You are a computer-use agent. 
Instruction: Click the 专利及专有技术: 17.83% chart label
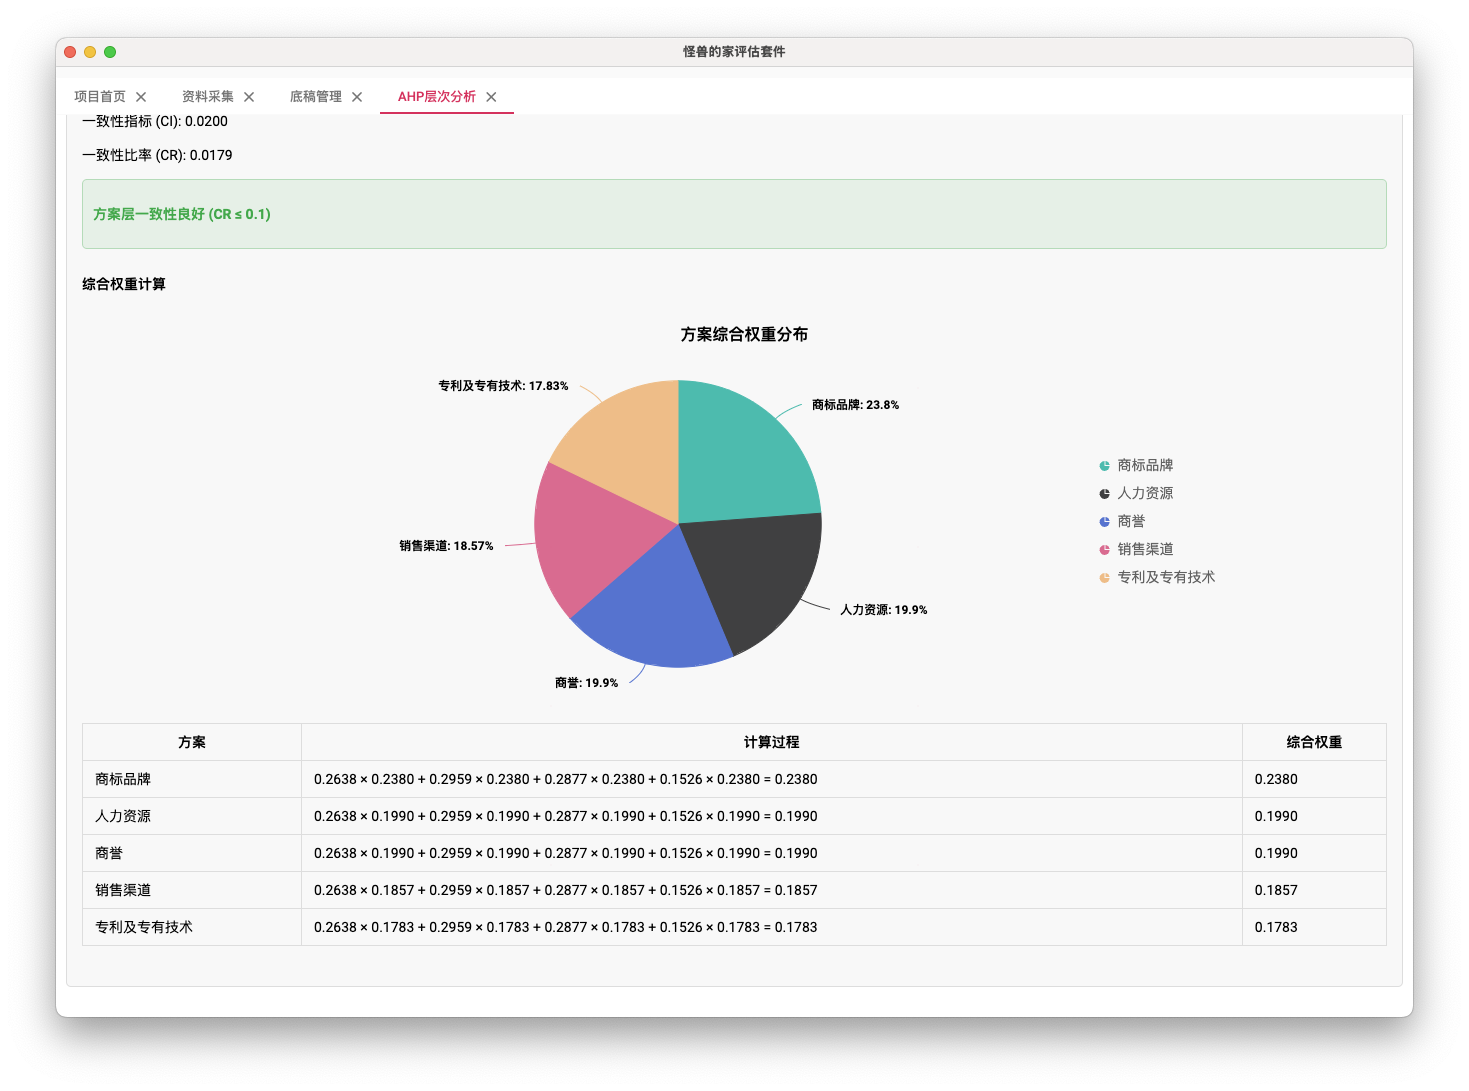pos(503,386)
